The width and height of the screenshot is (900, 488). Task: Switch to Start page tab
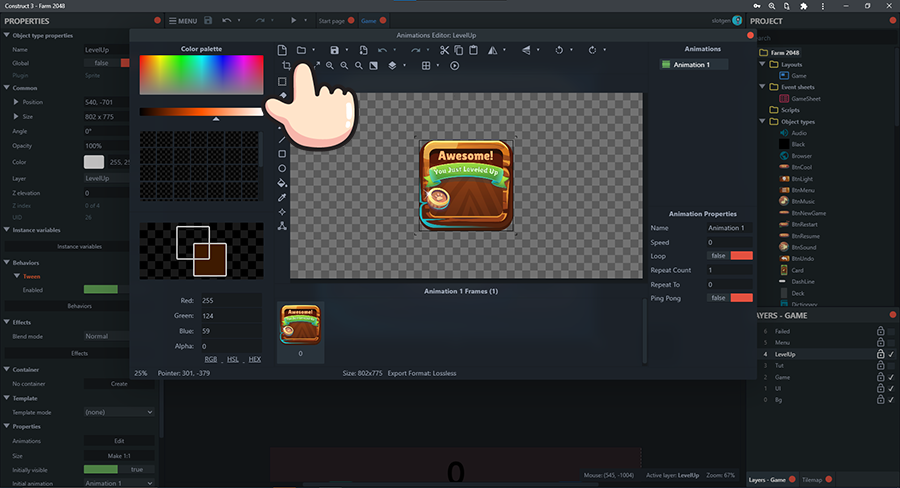pos(332,21)
